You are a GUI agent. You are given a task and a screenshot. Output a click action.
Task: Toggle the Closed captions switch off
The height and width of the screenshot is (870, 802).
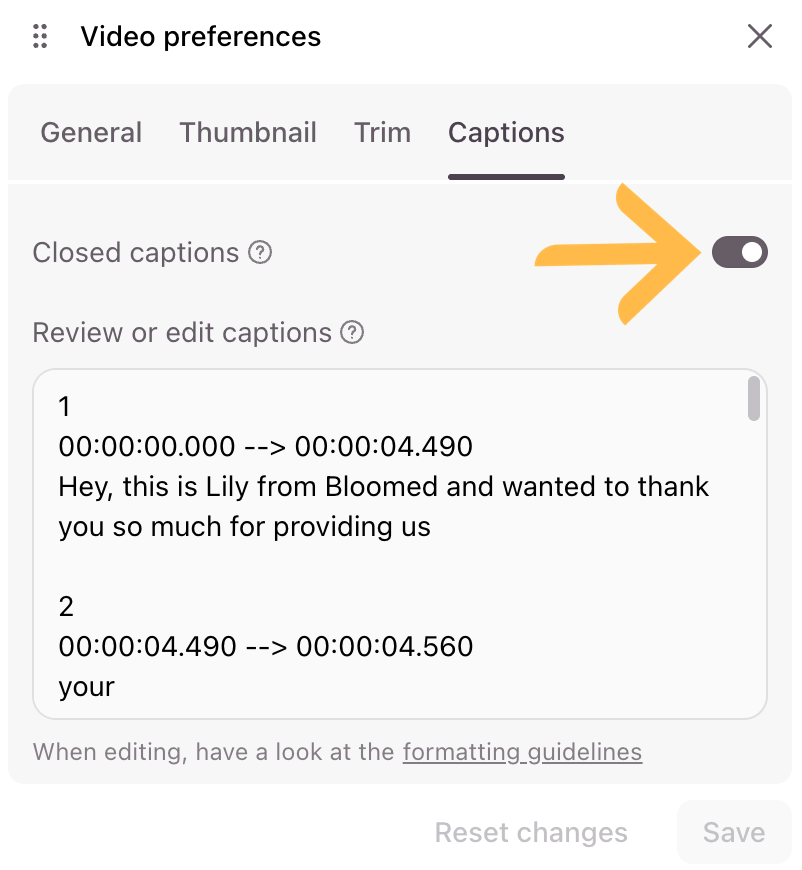(x=740, y=252)
